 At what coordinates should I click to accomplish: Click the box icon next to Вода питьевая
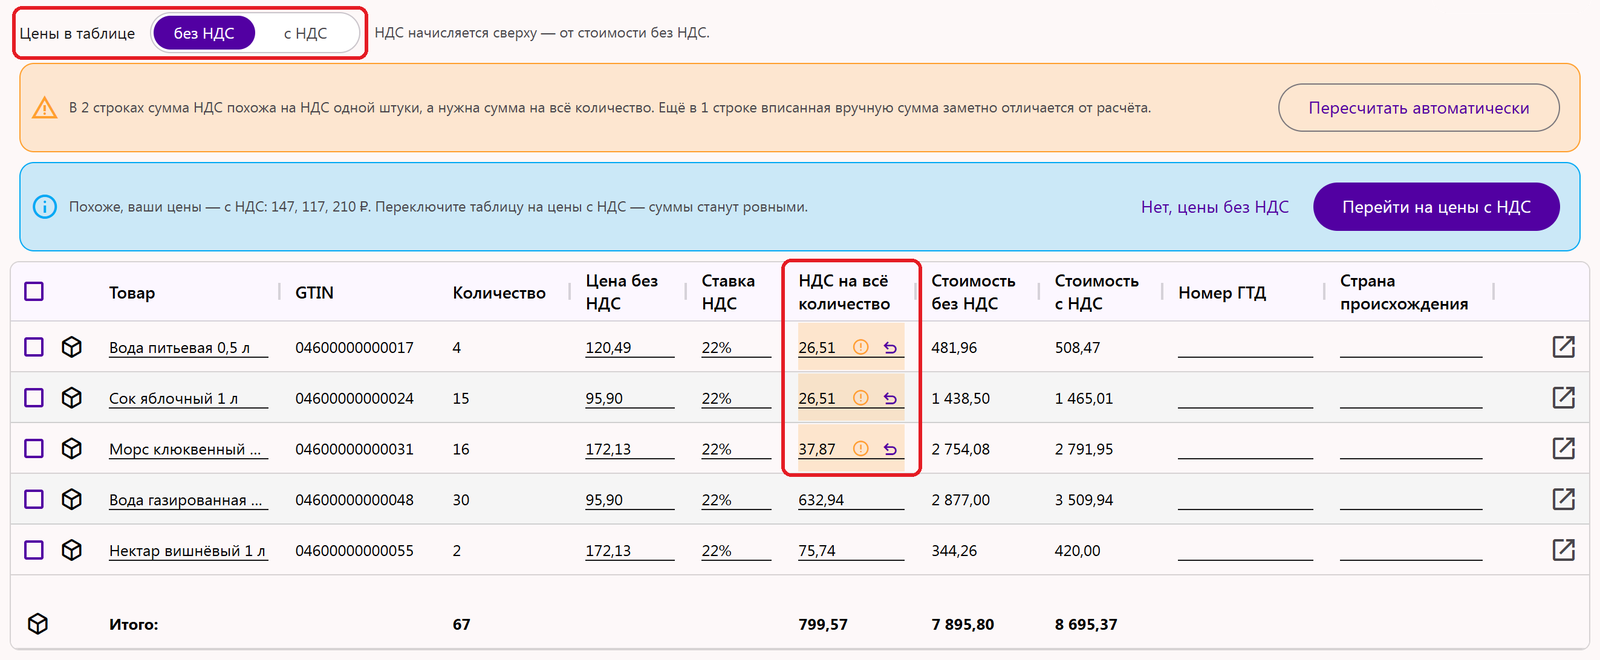pos(72,347)
